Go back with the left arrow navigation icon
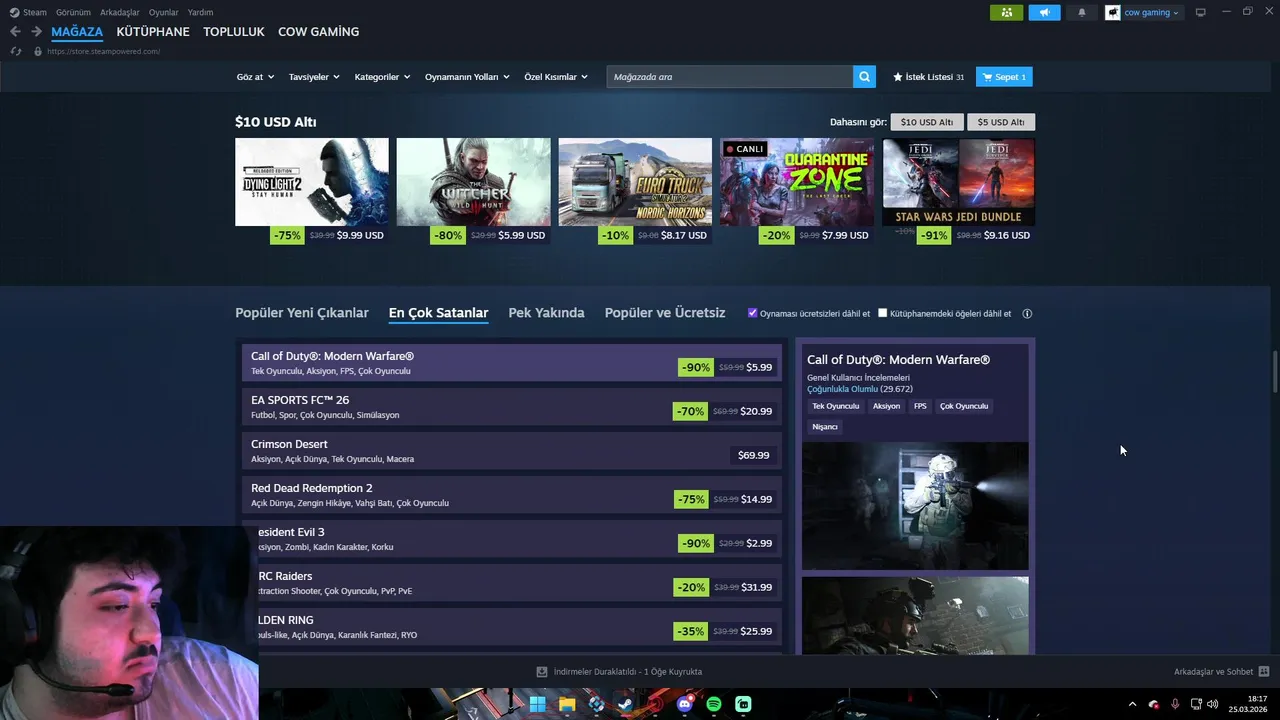This screenshot has height=720, width=1280. [15, 32]
